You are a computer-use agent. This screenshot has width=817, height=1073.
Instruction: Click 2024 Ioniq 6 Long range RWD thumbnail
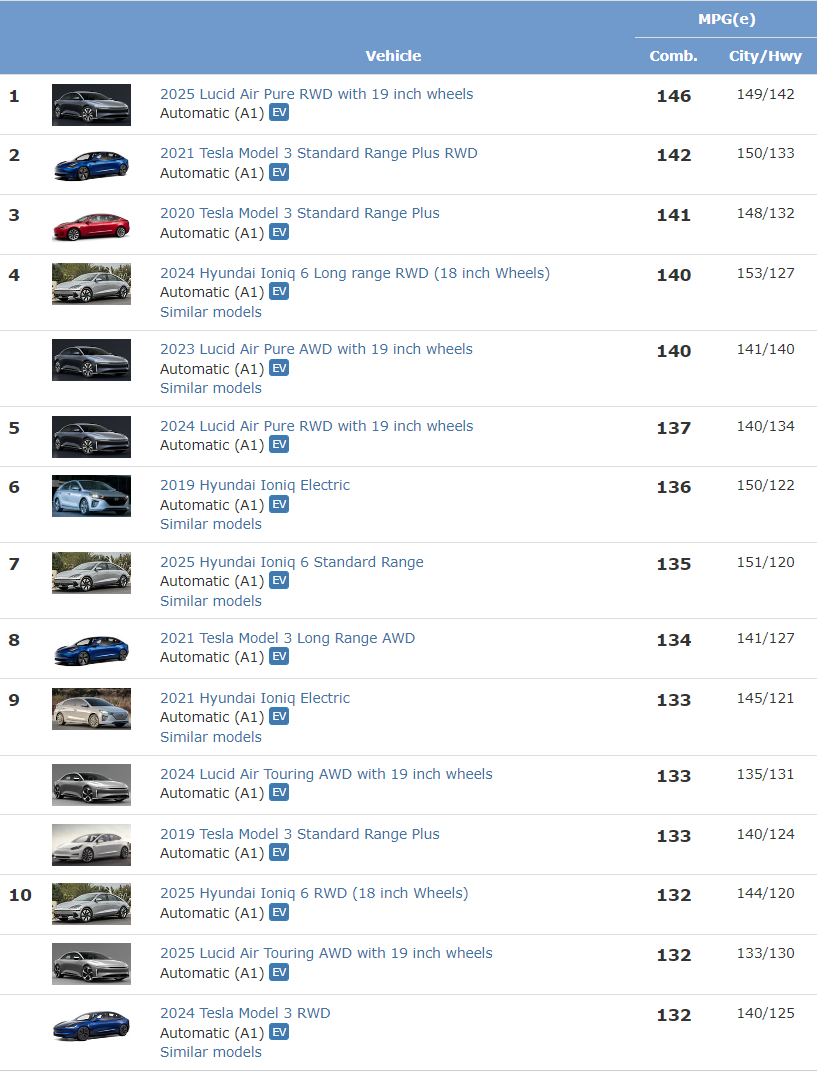(91, 284)
